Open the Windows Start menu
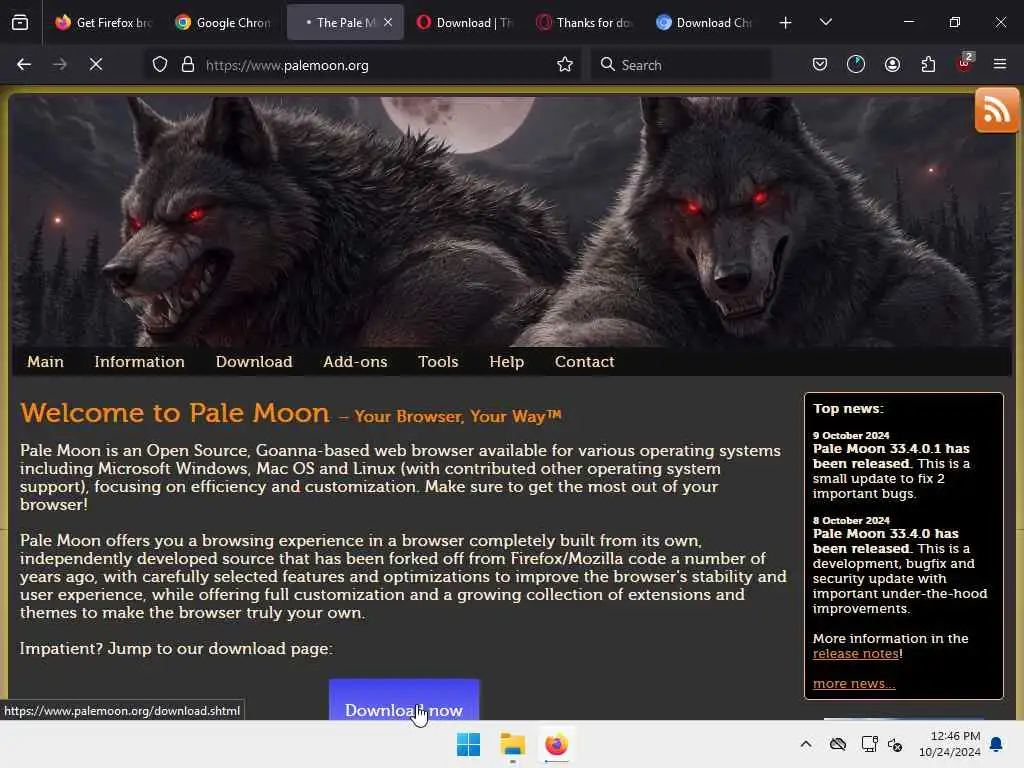This screenshot has width=1024, height=768. pos(468,744)
